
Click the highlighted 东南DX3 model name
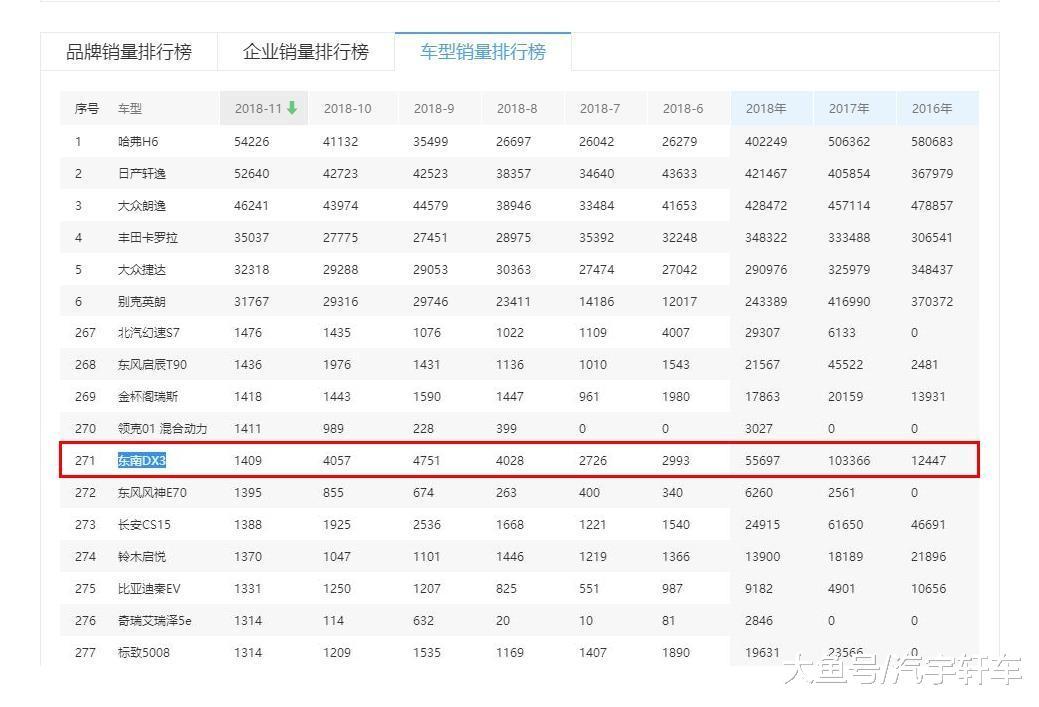point(142,461)
